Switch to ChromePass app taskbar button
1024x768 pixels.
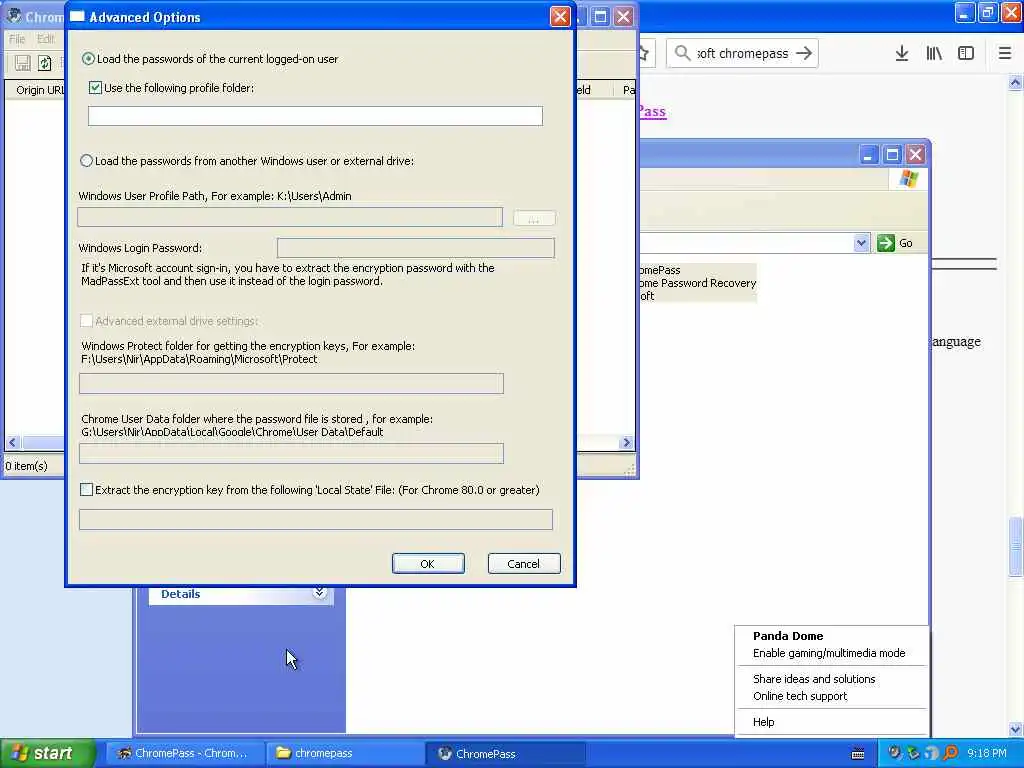pos(505,754)
